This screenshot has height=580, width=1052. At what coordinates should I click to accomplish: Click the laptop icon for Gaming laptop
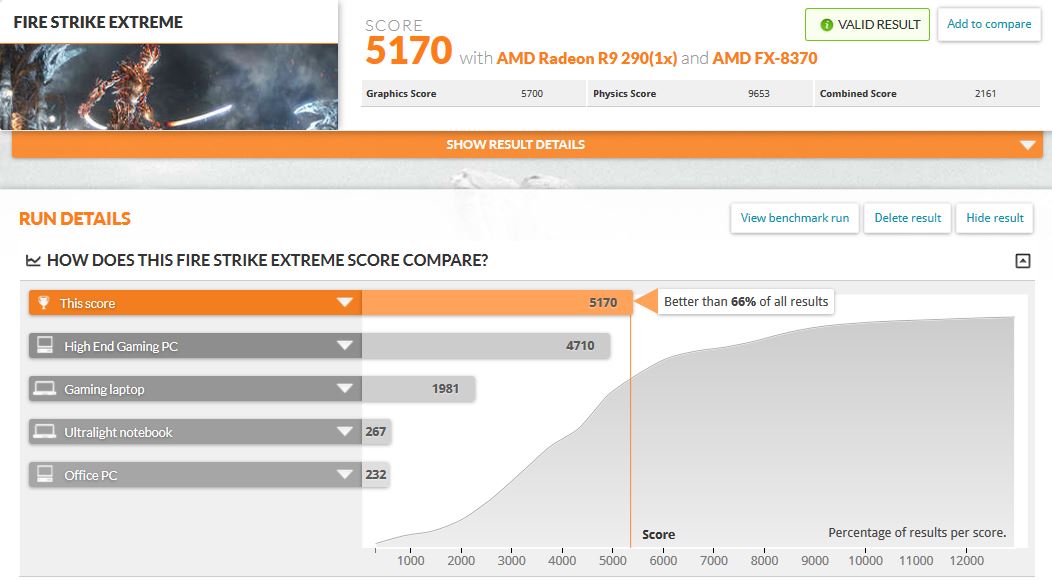coord(45,389)
